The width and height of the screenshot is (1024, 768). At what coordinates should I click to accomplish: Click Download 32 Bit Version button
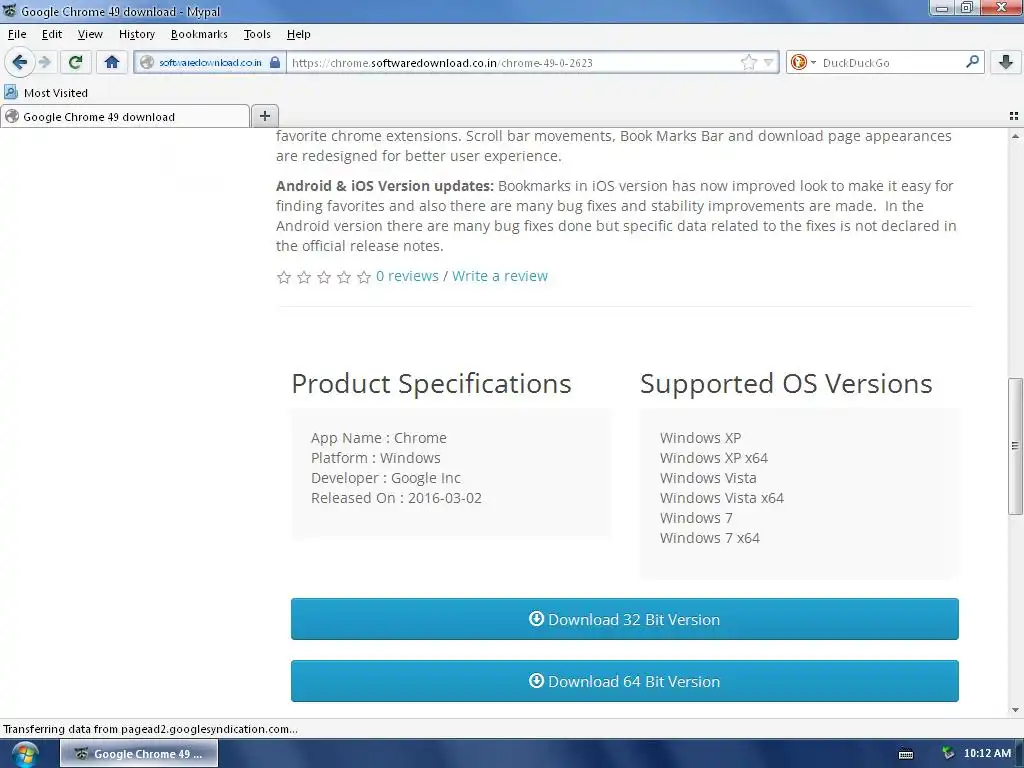click(x=624, y=619)
